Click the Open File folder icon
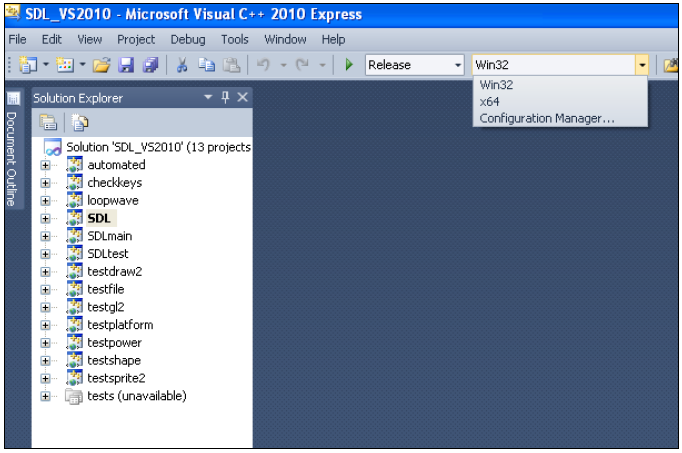This screenshot has width=682, height=453. 101,65
